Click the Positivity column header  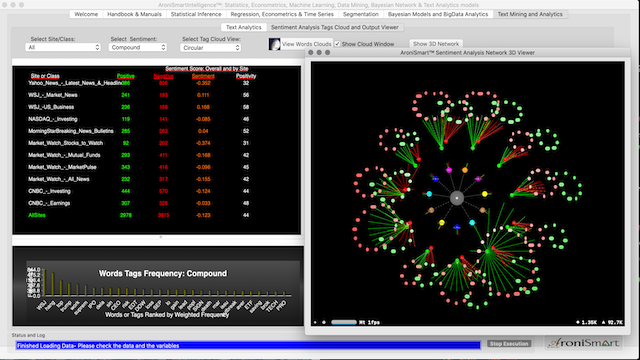pyautogui.click(x=246, y=76)
